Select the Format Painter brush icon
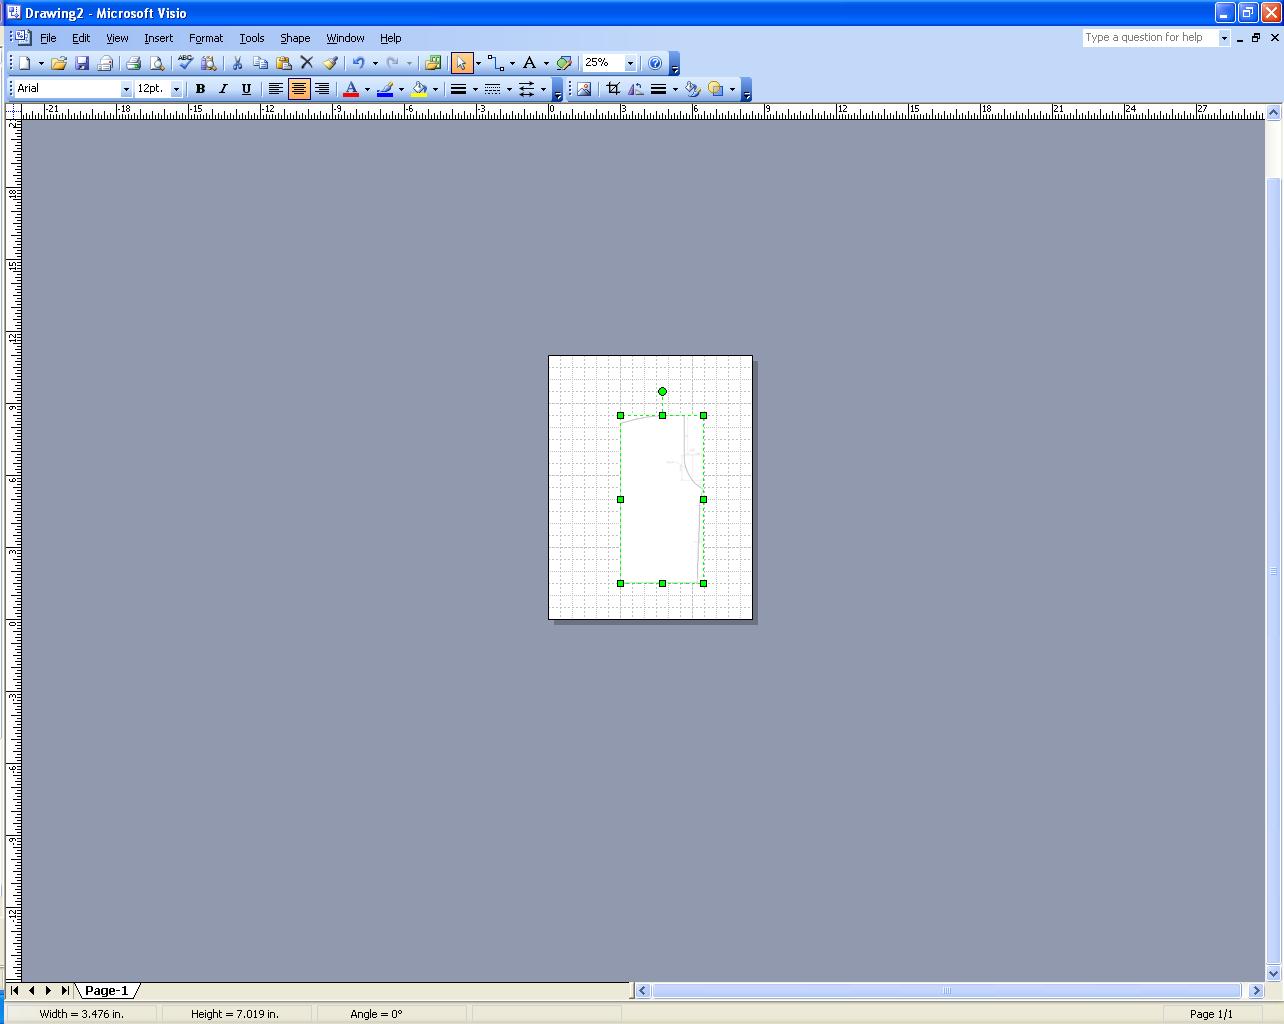The image size is (1284, 1024). point(330,63)
